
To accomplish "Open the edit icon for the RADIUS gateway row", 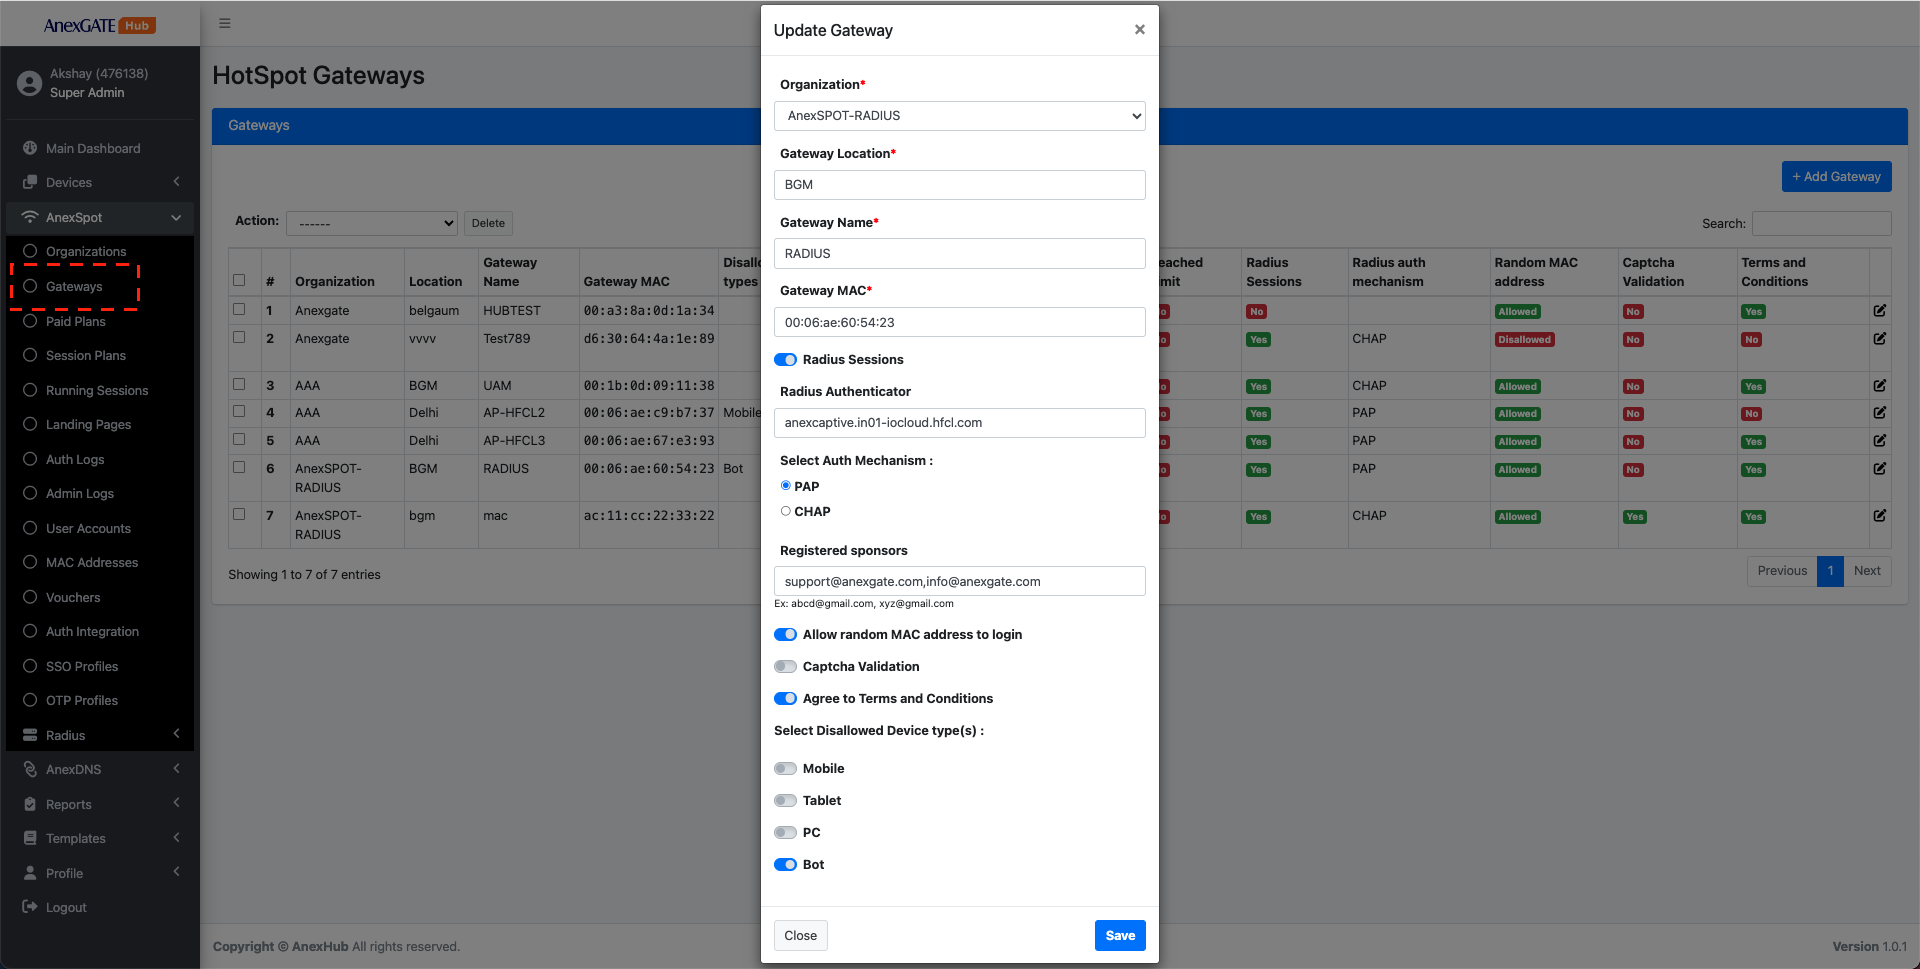I will (x=1879, y=469).
